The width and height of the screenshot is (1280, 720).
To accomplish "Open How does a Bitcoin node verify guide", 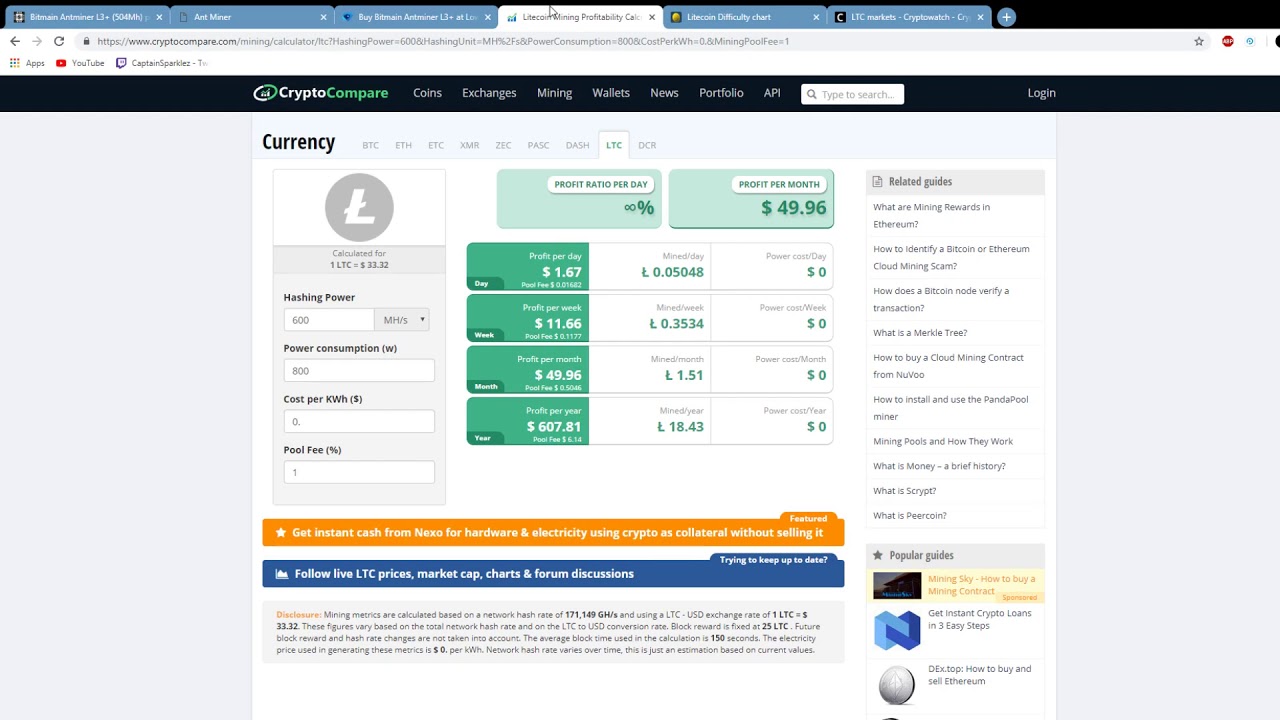I will 941,299.
